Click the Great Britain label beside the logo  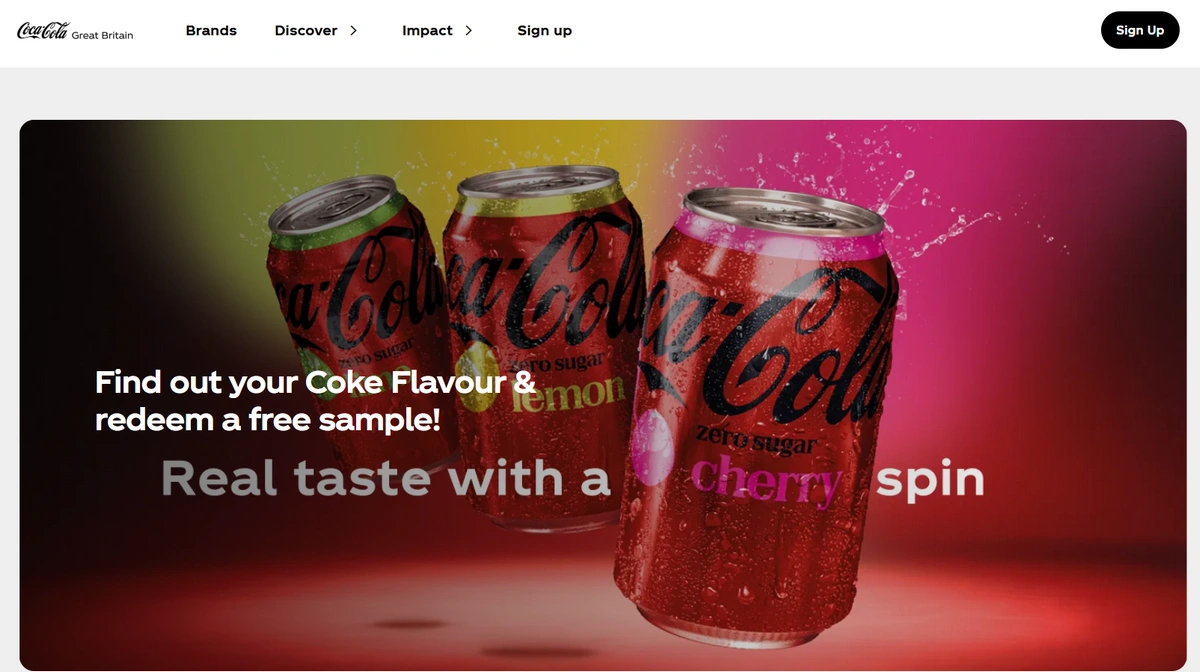[102, 35]
